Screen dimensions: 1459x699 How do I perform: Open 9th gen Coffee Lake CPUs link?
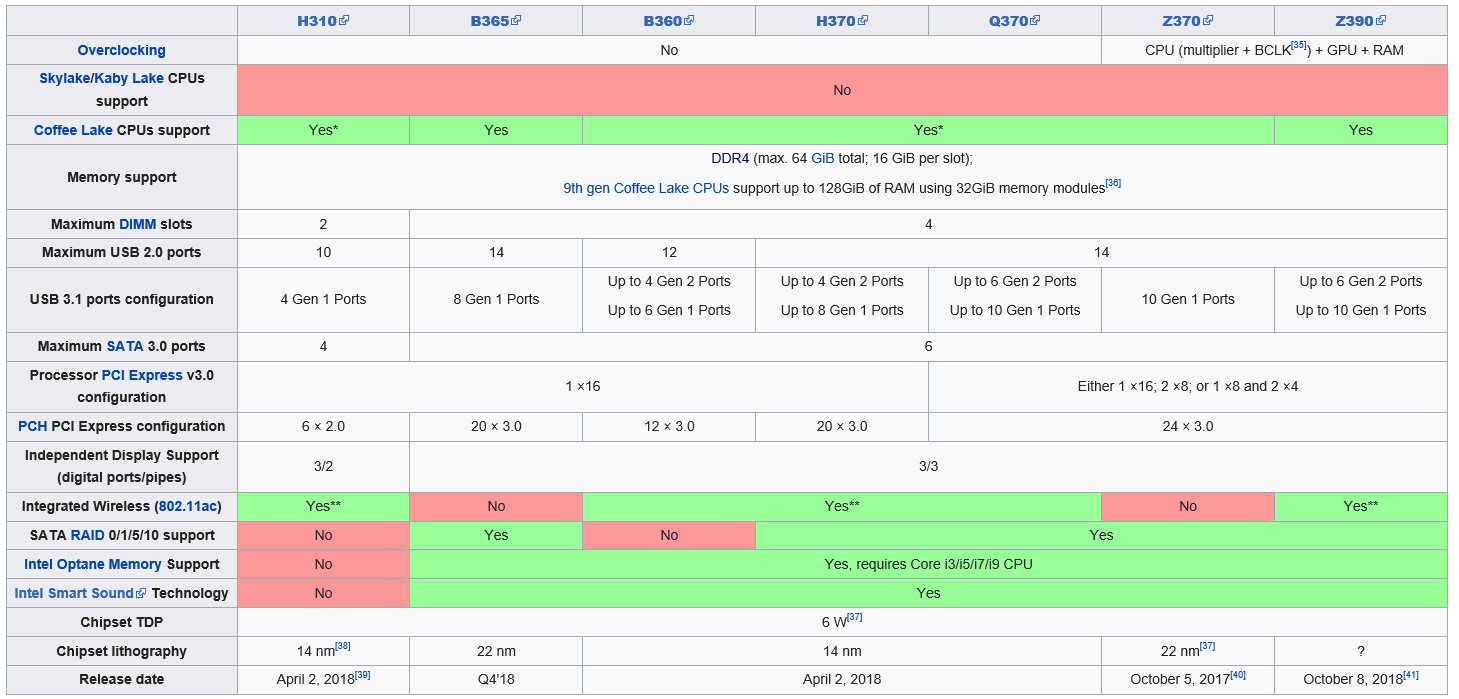646,188
